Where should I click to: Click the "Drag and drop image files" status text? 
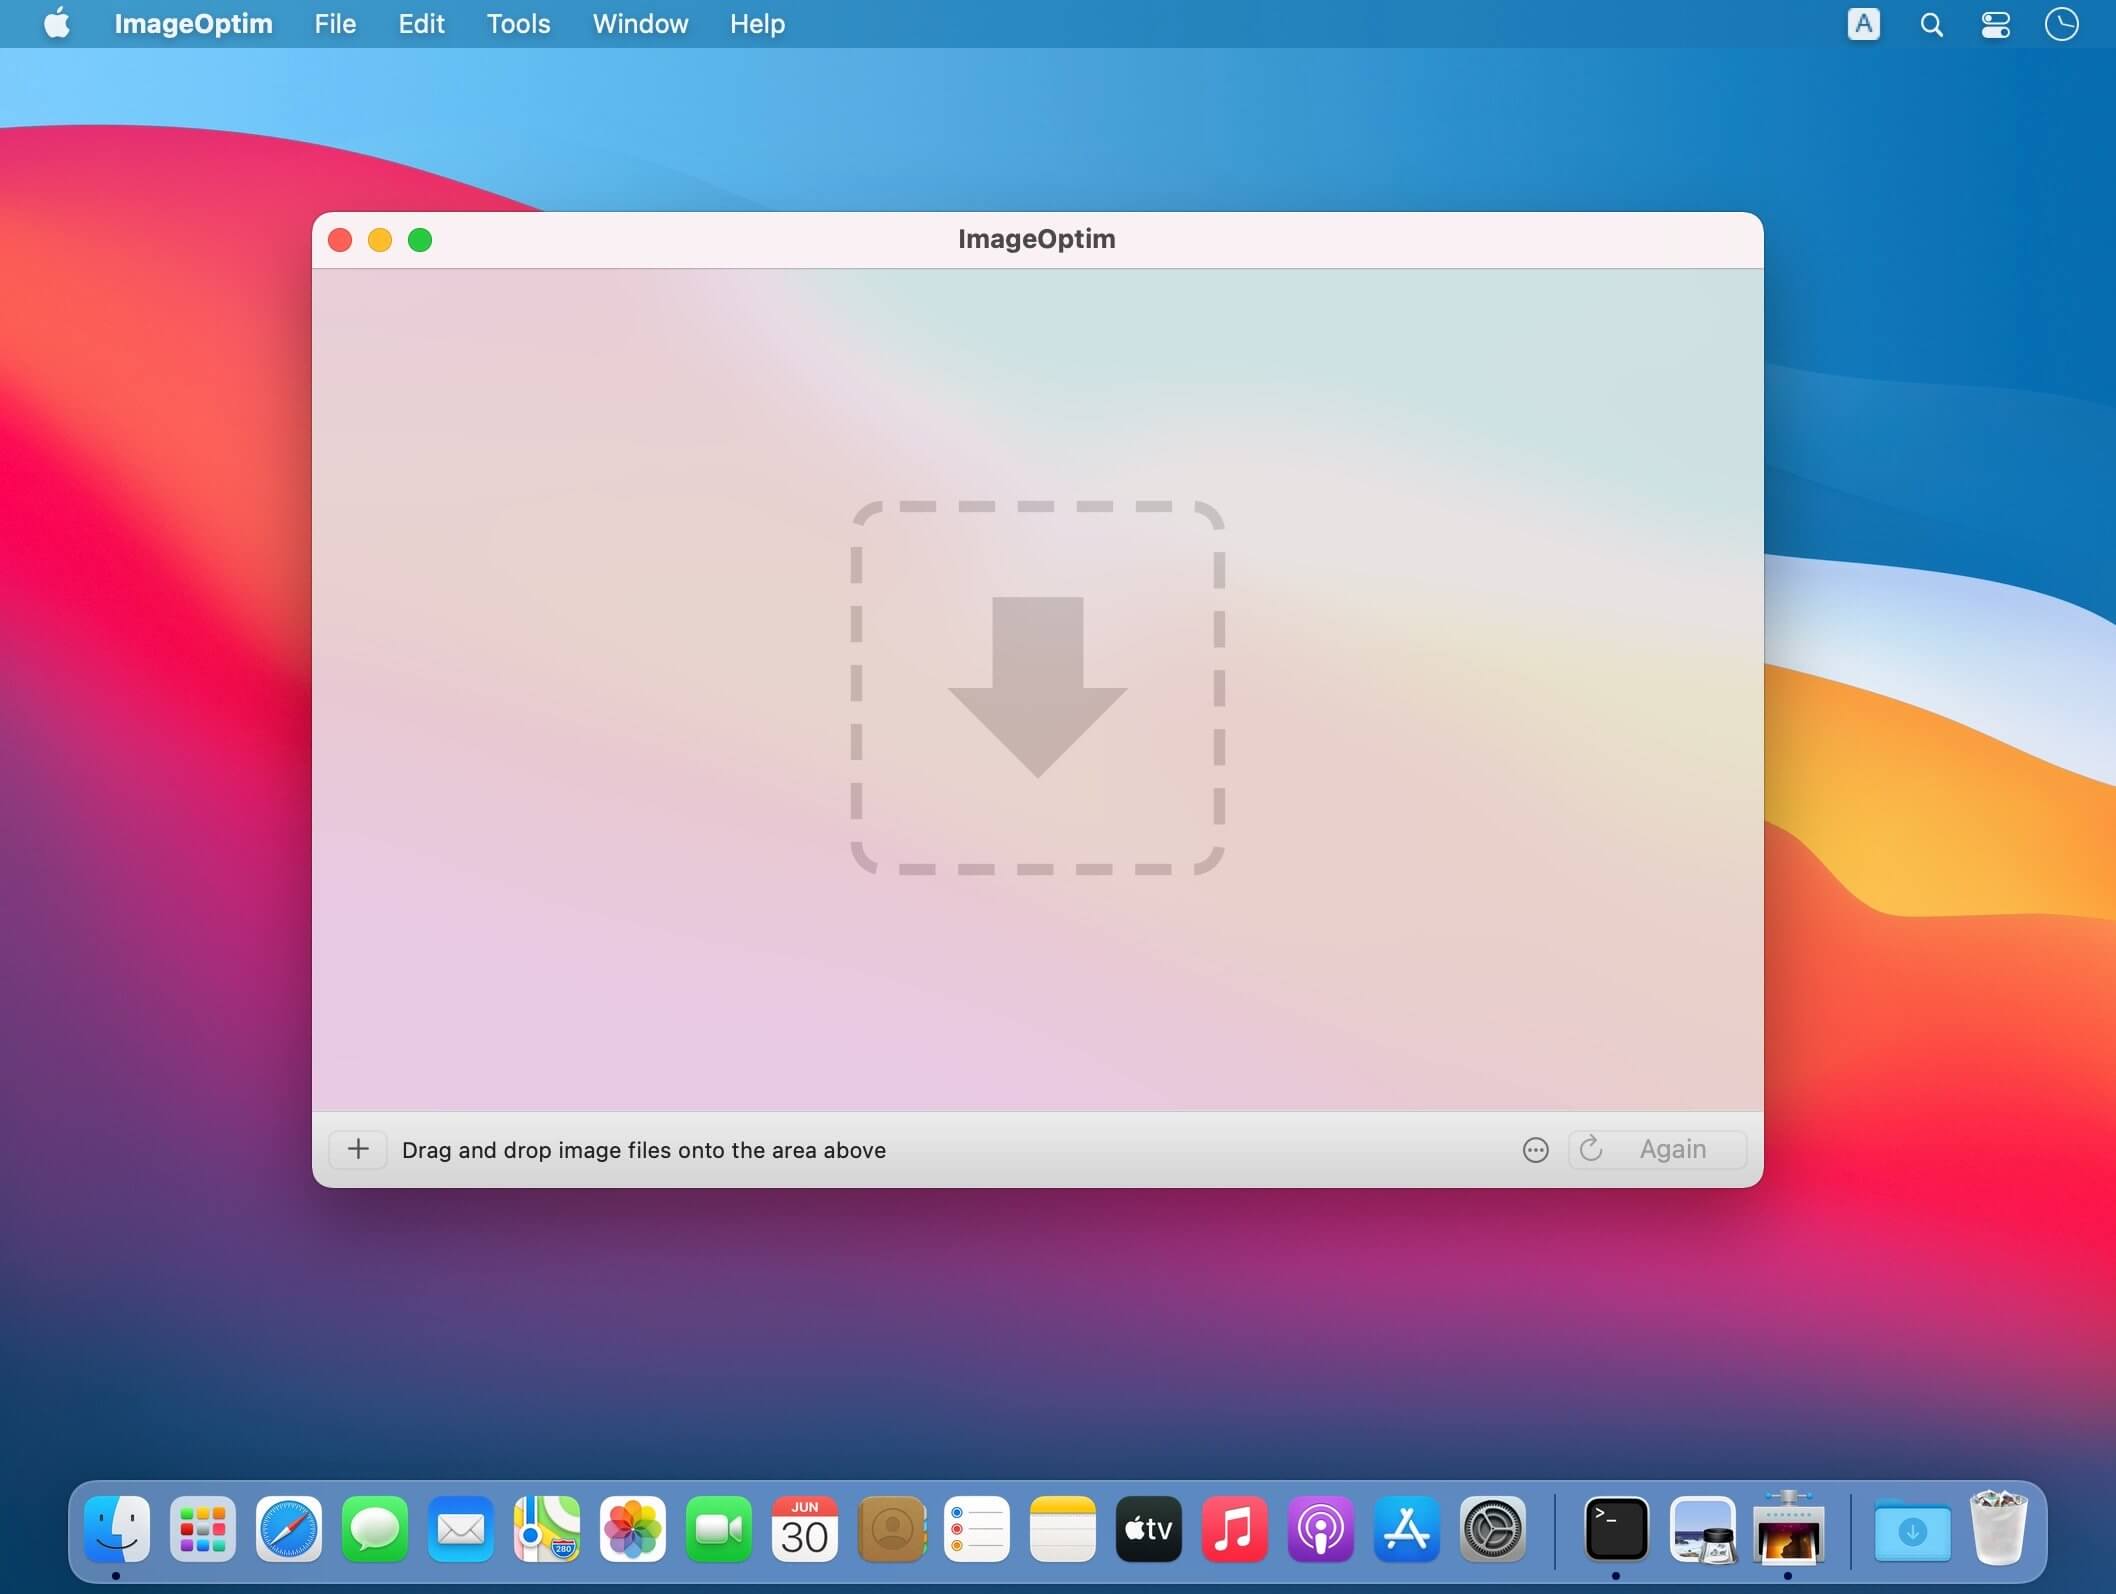pyautogui.click(x=644, y=1150)
